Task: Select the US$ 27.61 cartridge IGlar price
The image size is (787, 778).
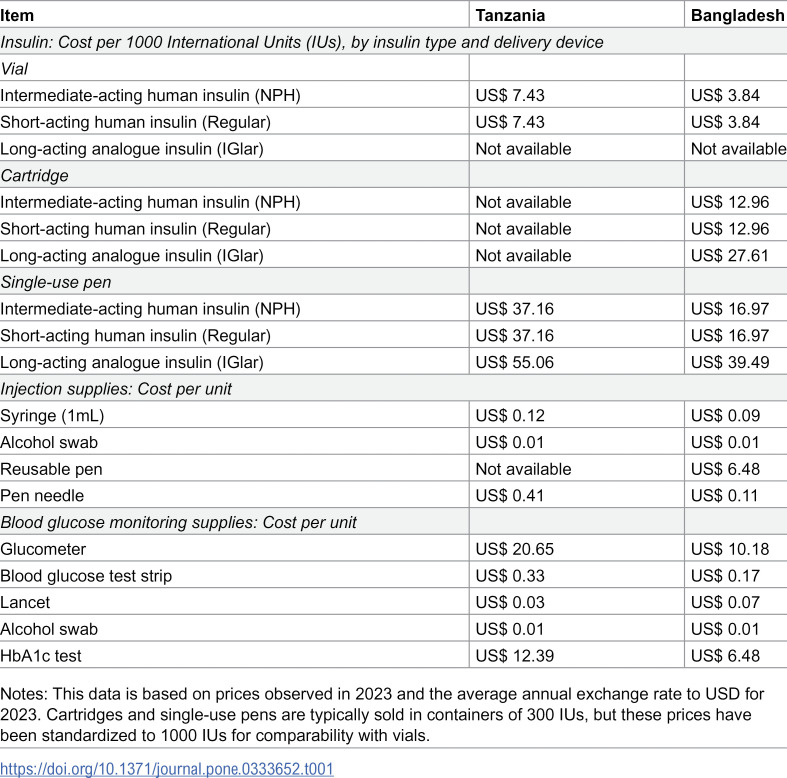Action: [730, 255]
